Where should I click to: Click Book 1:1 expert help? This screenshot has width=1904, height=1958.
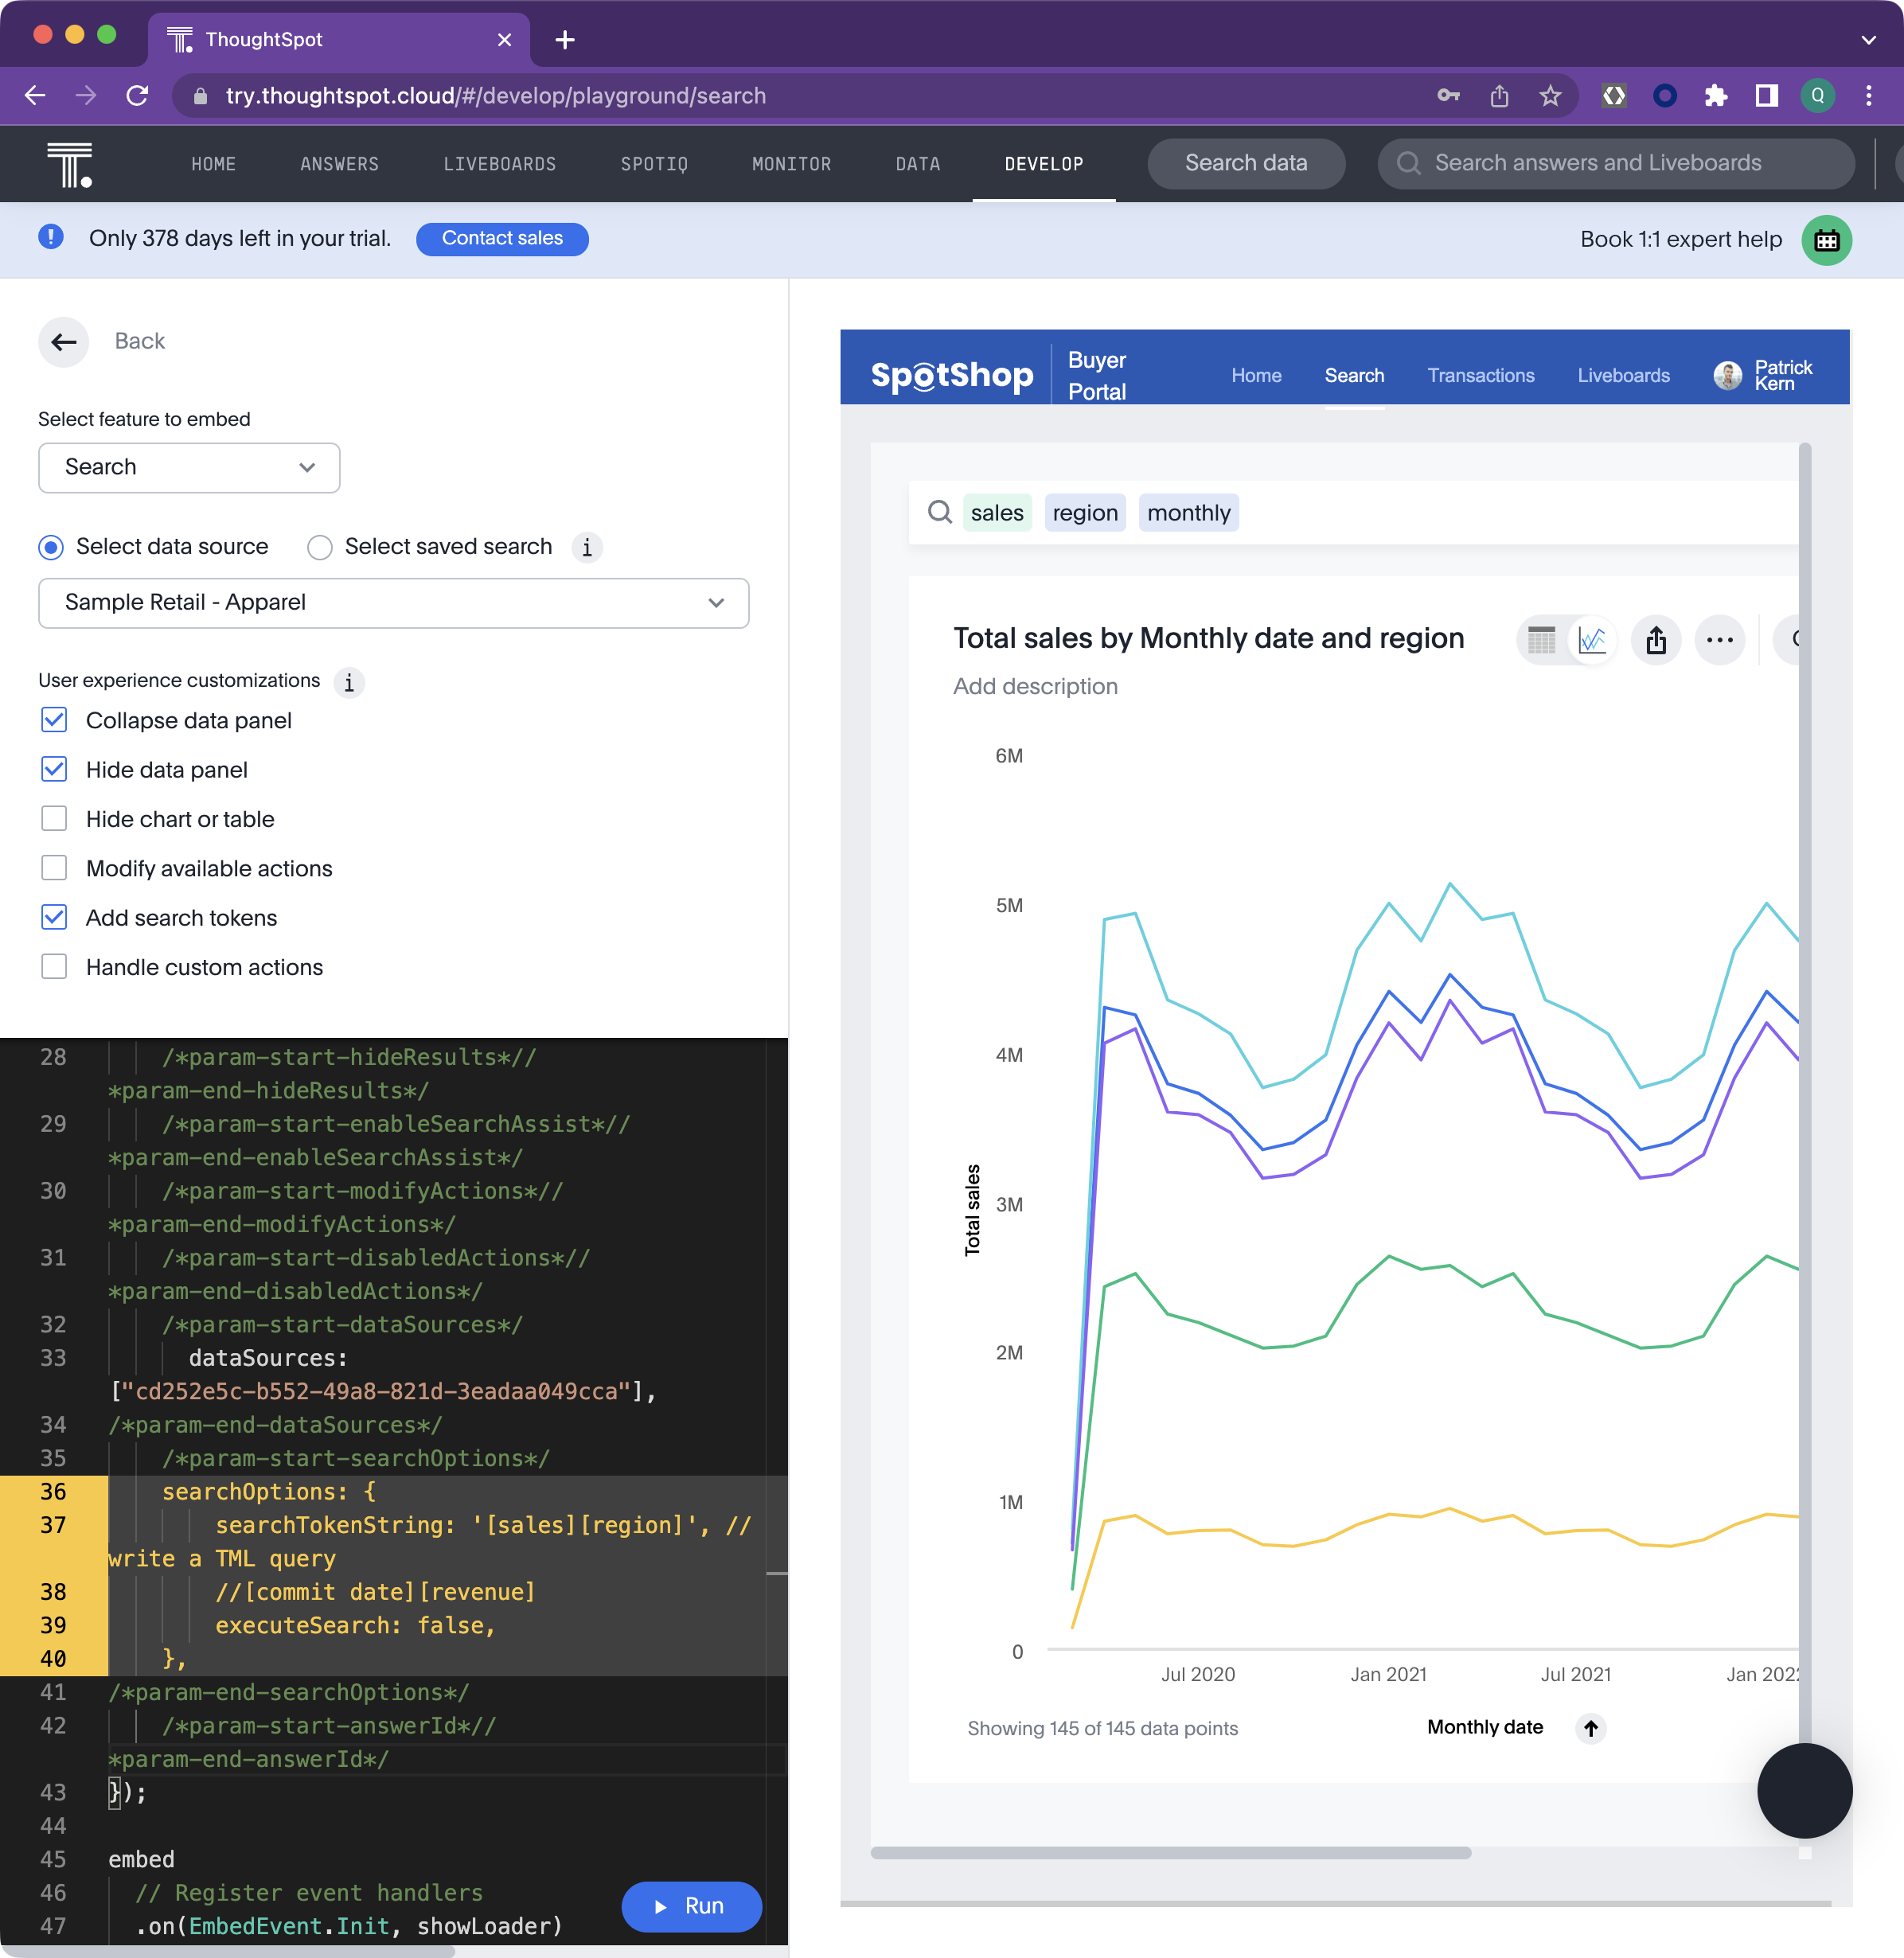click(1680, 239)
